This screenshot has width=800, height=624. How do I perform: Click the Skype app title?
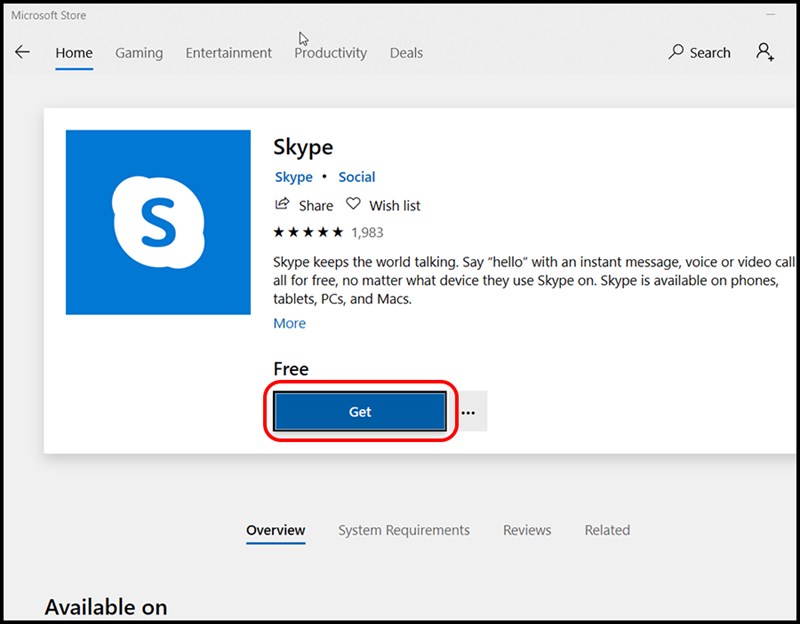point(303,148)
